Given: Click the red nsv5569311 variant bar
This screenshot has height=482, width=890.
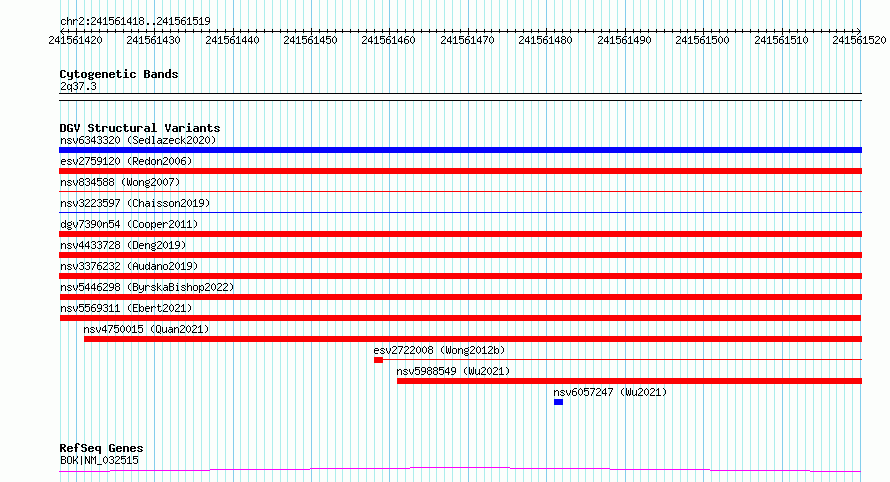Looking at the screenshot, I should (x=460, y=318).
